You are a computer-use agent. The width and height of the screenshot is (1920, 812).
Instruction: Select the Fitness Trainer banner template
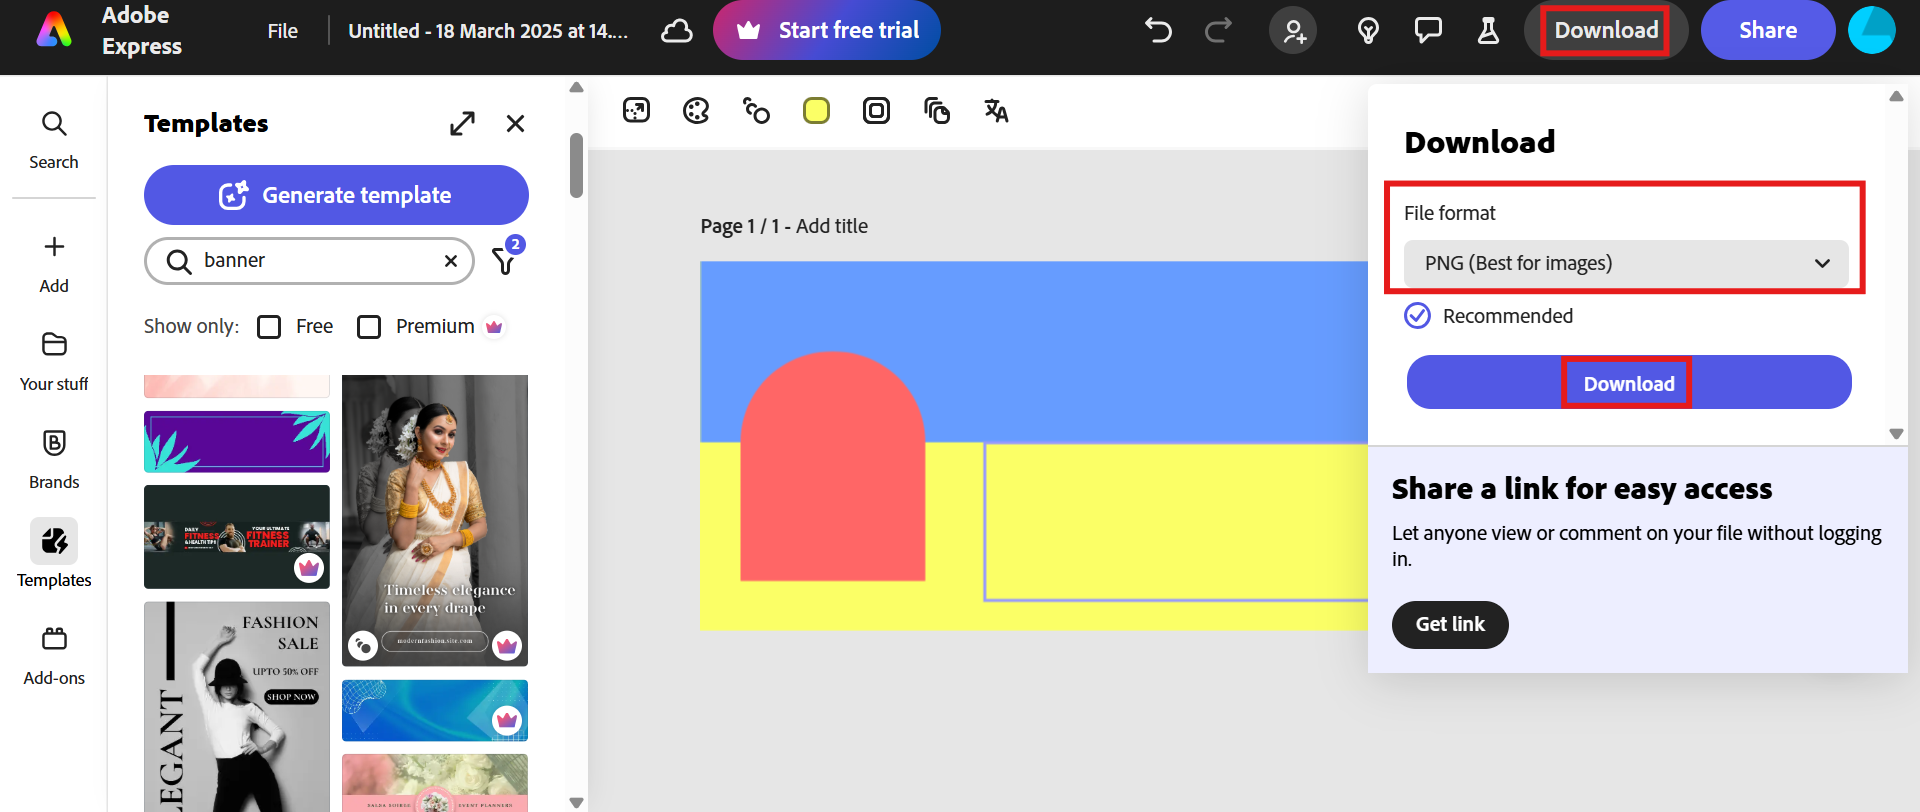click(237, 537)
